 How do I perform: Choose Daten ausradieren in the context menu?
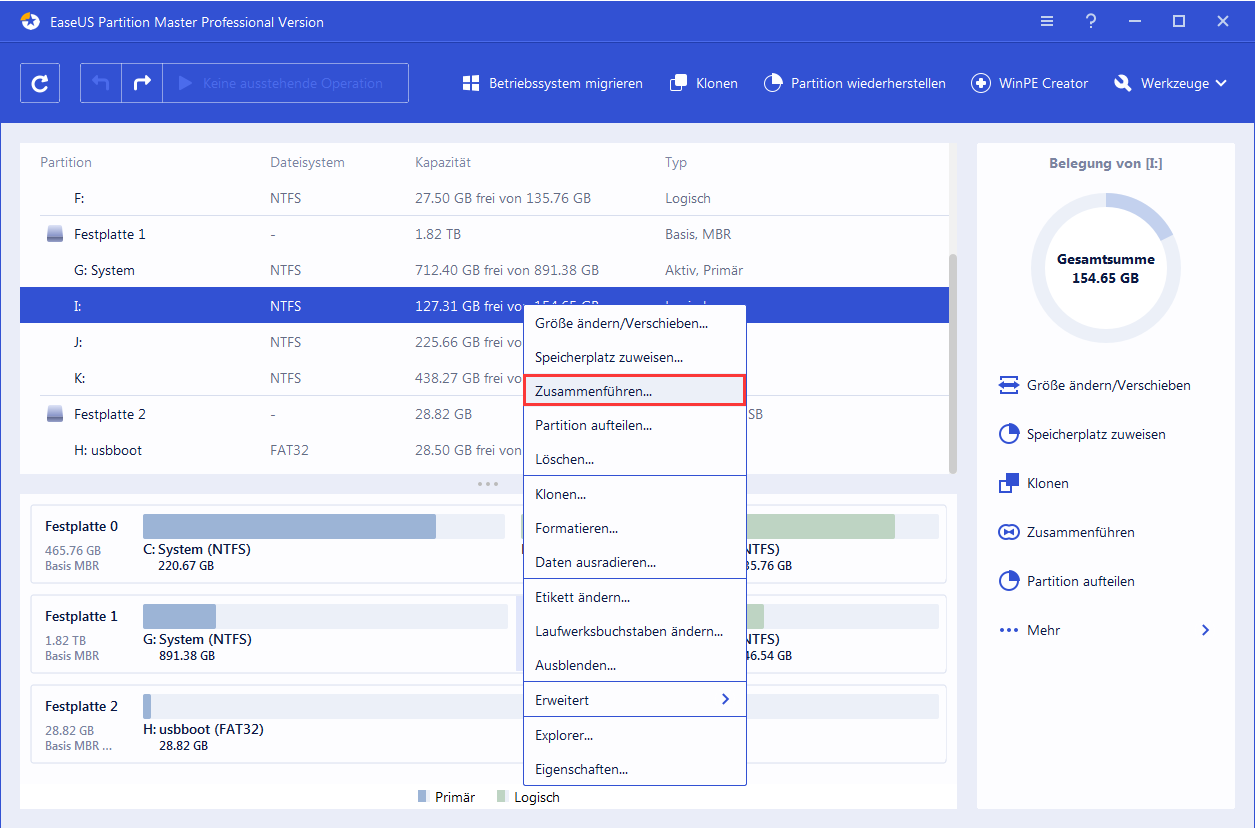[635, 562]
